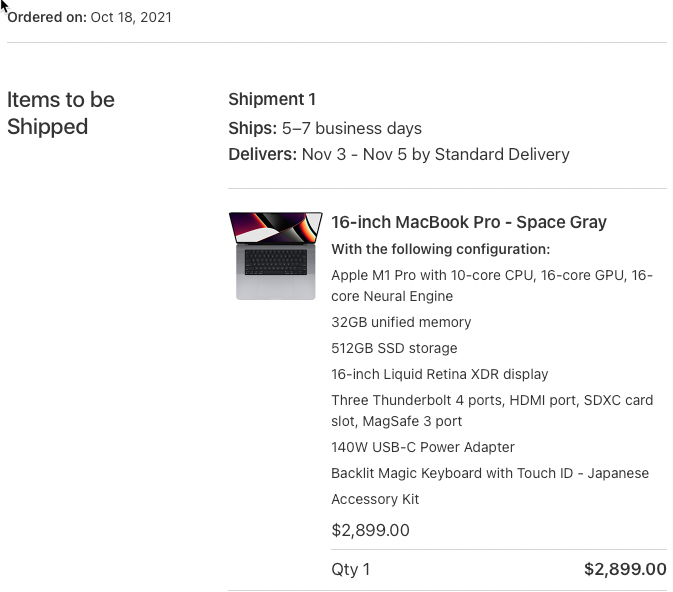The width and height of the screenshot is (673, 592).
Task: Click the 32GB unified memory line
Action: tap(401, 322)
